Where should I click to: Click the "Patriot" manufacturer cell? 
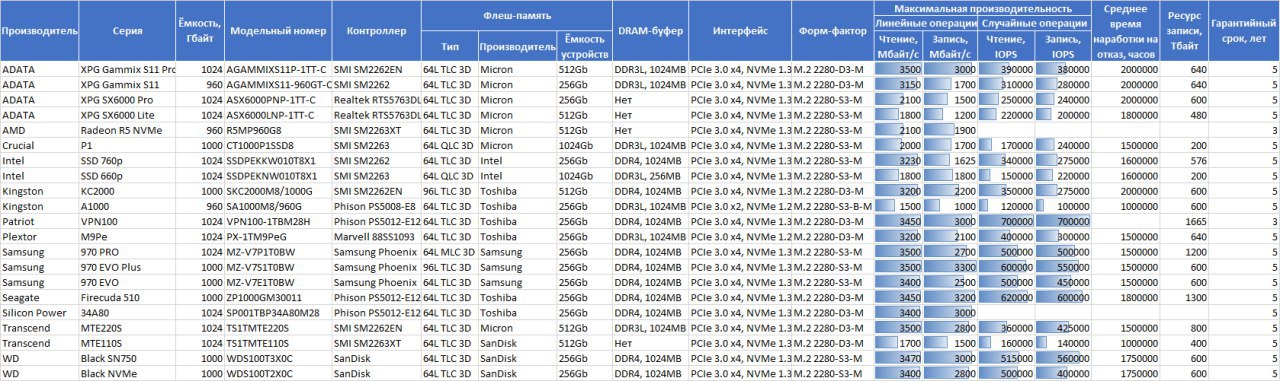pyautogui.click(x=39, y=222)
